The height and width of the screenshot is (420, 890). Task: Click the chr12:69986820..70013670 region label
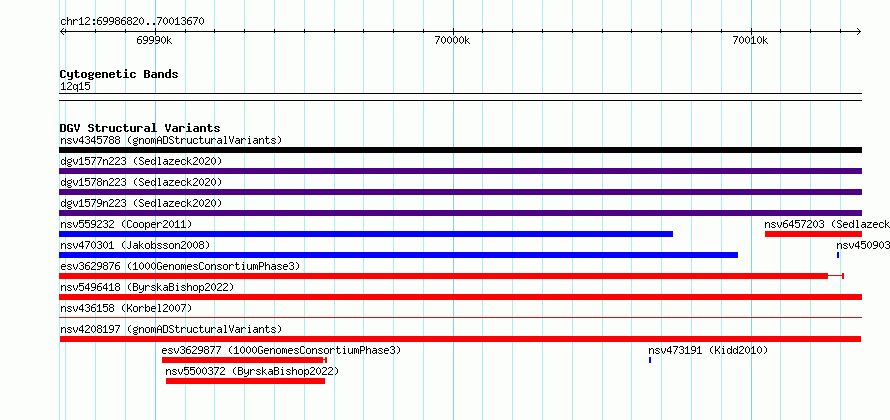132,22
